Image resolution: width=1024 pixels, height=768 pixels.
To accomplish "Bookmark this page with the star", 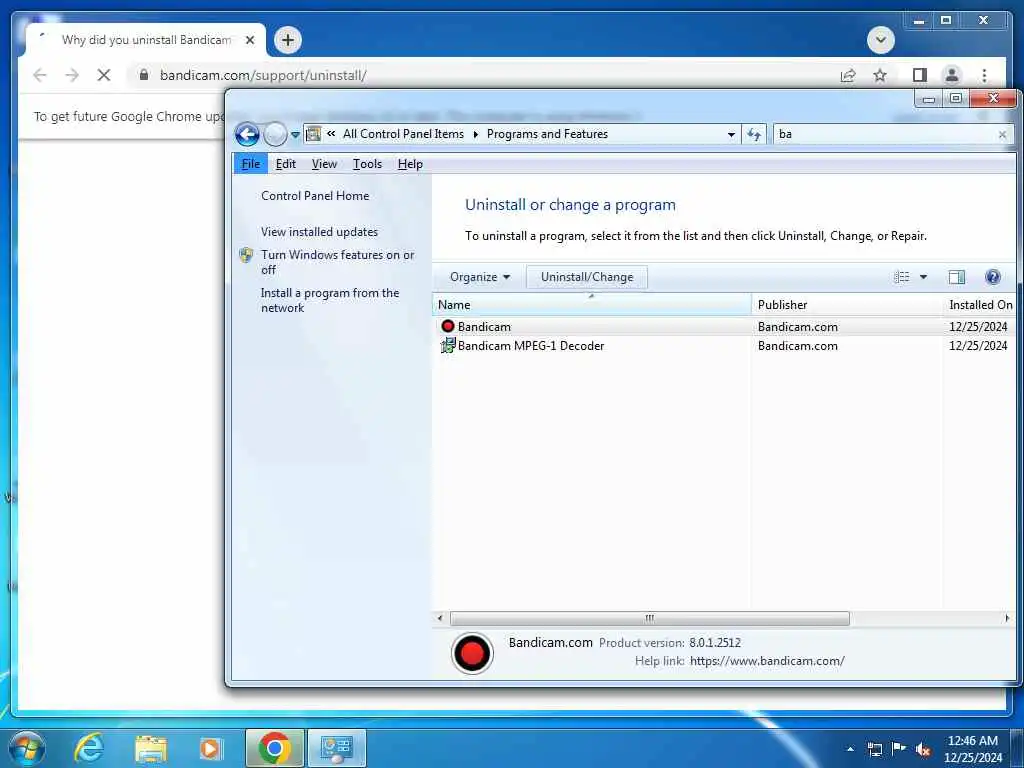I will 880,75.
